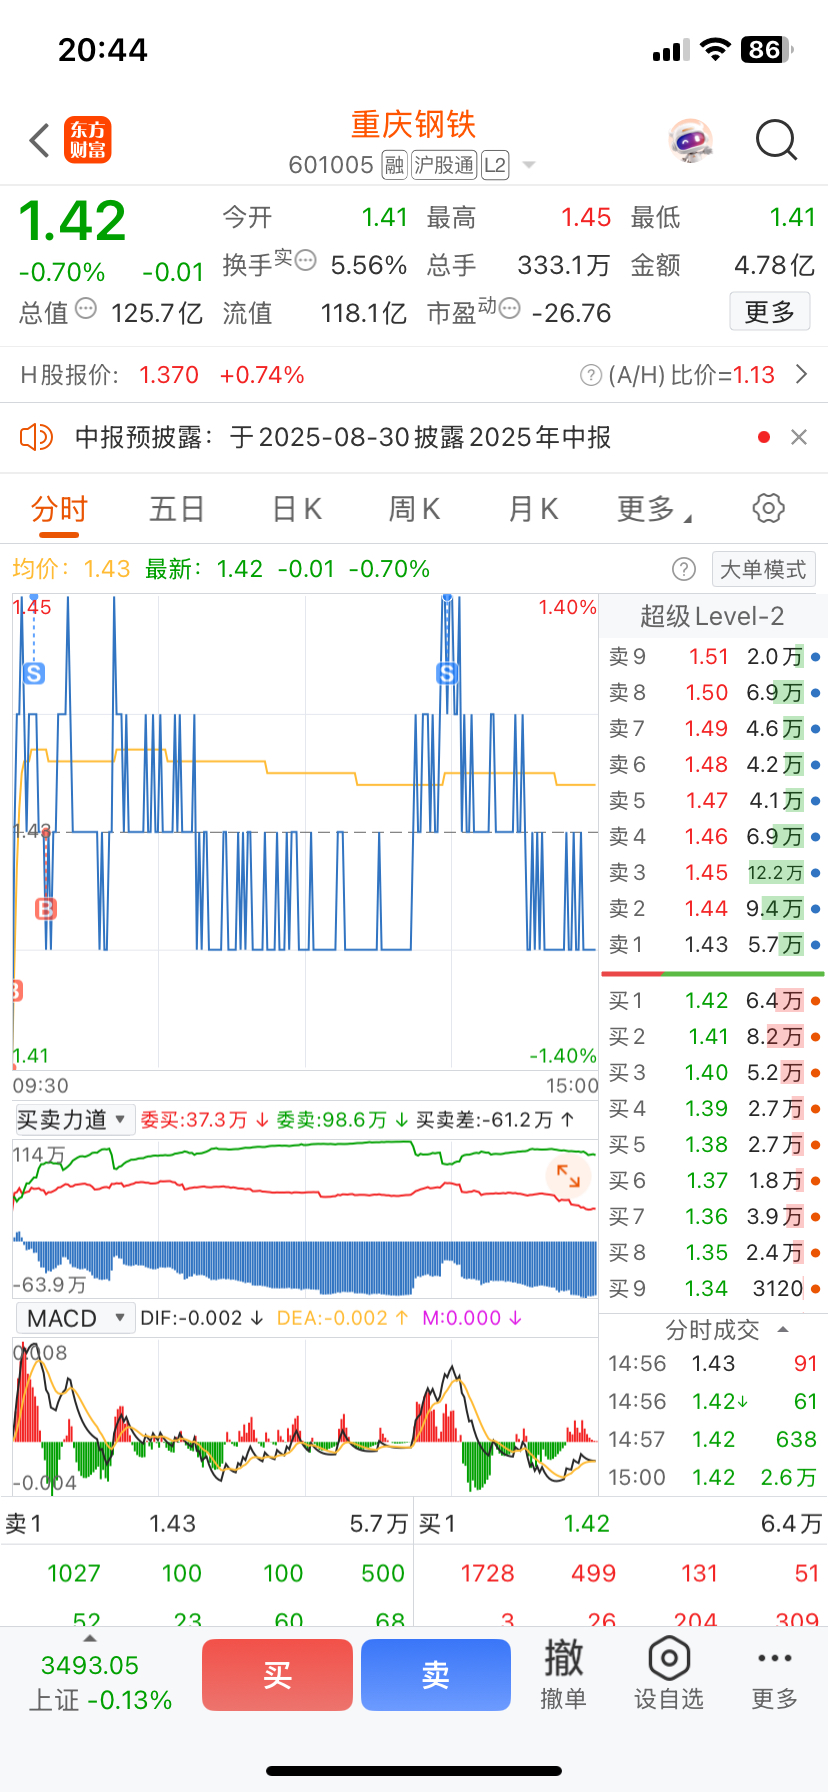Tap the speaker announcement icon
This screenshot has height=1792, width=828.
(36, 437)
